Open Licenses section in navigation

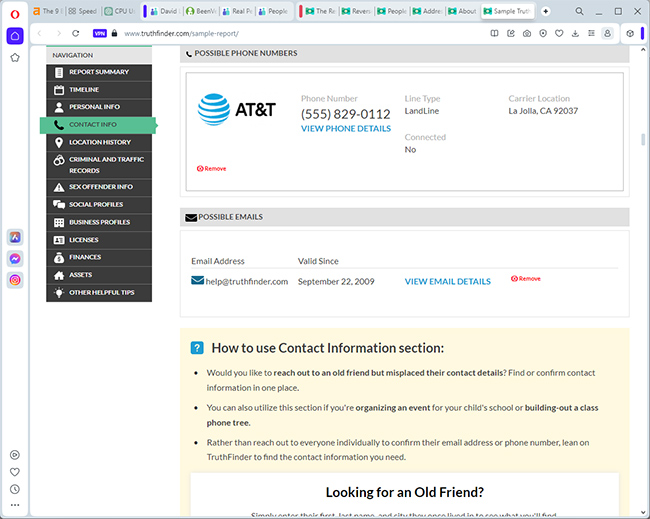pos(99,240)
